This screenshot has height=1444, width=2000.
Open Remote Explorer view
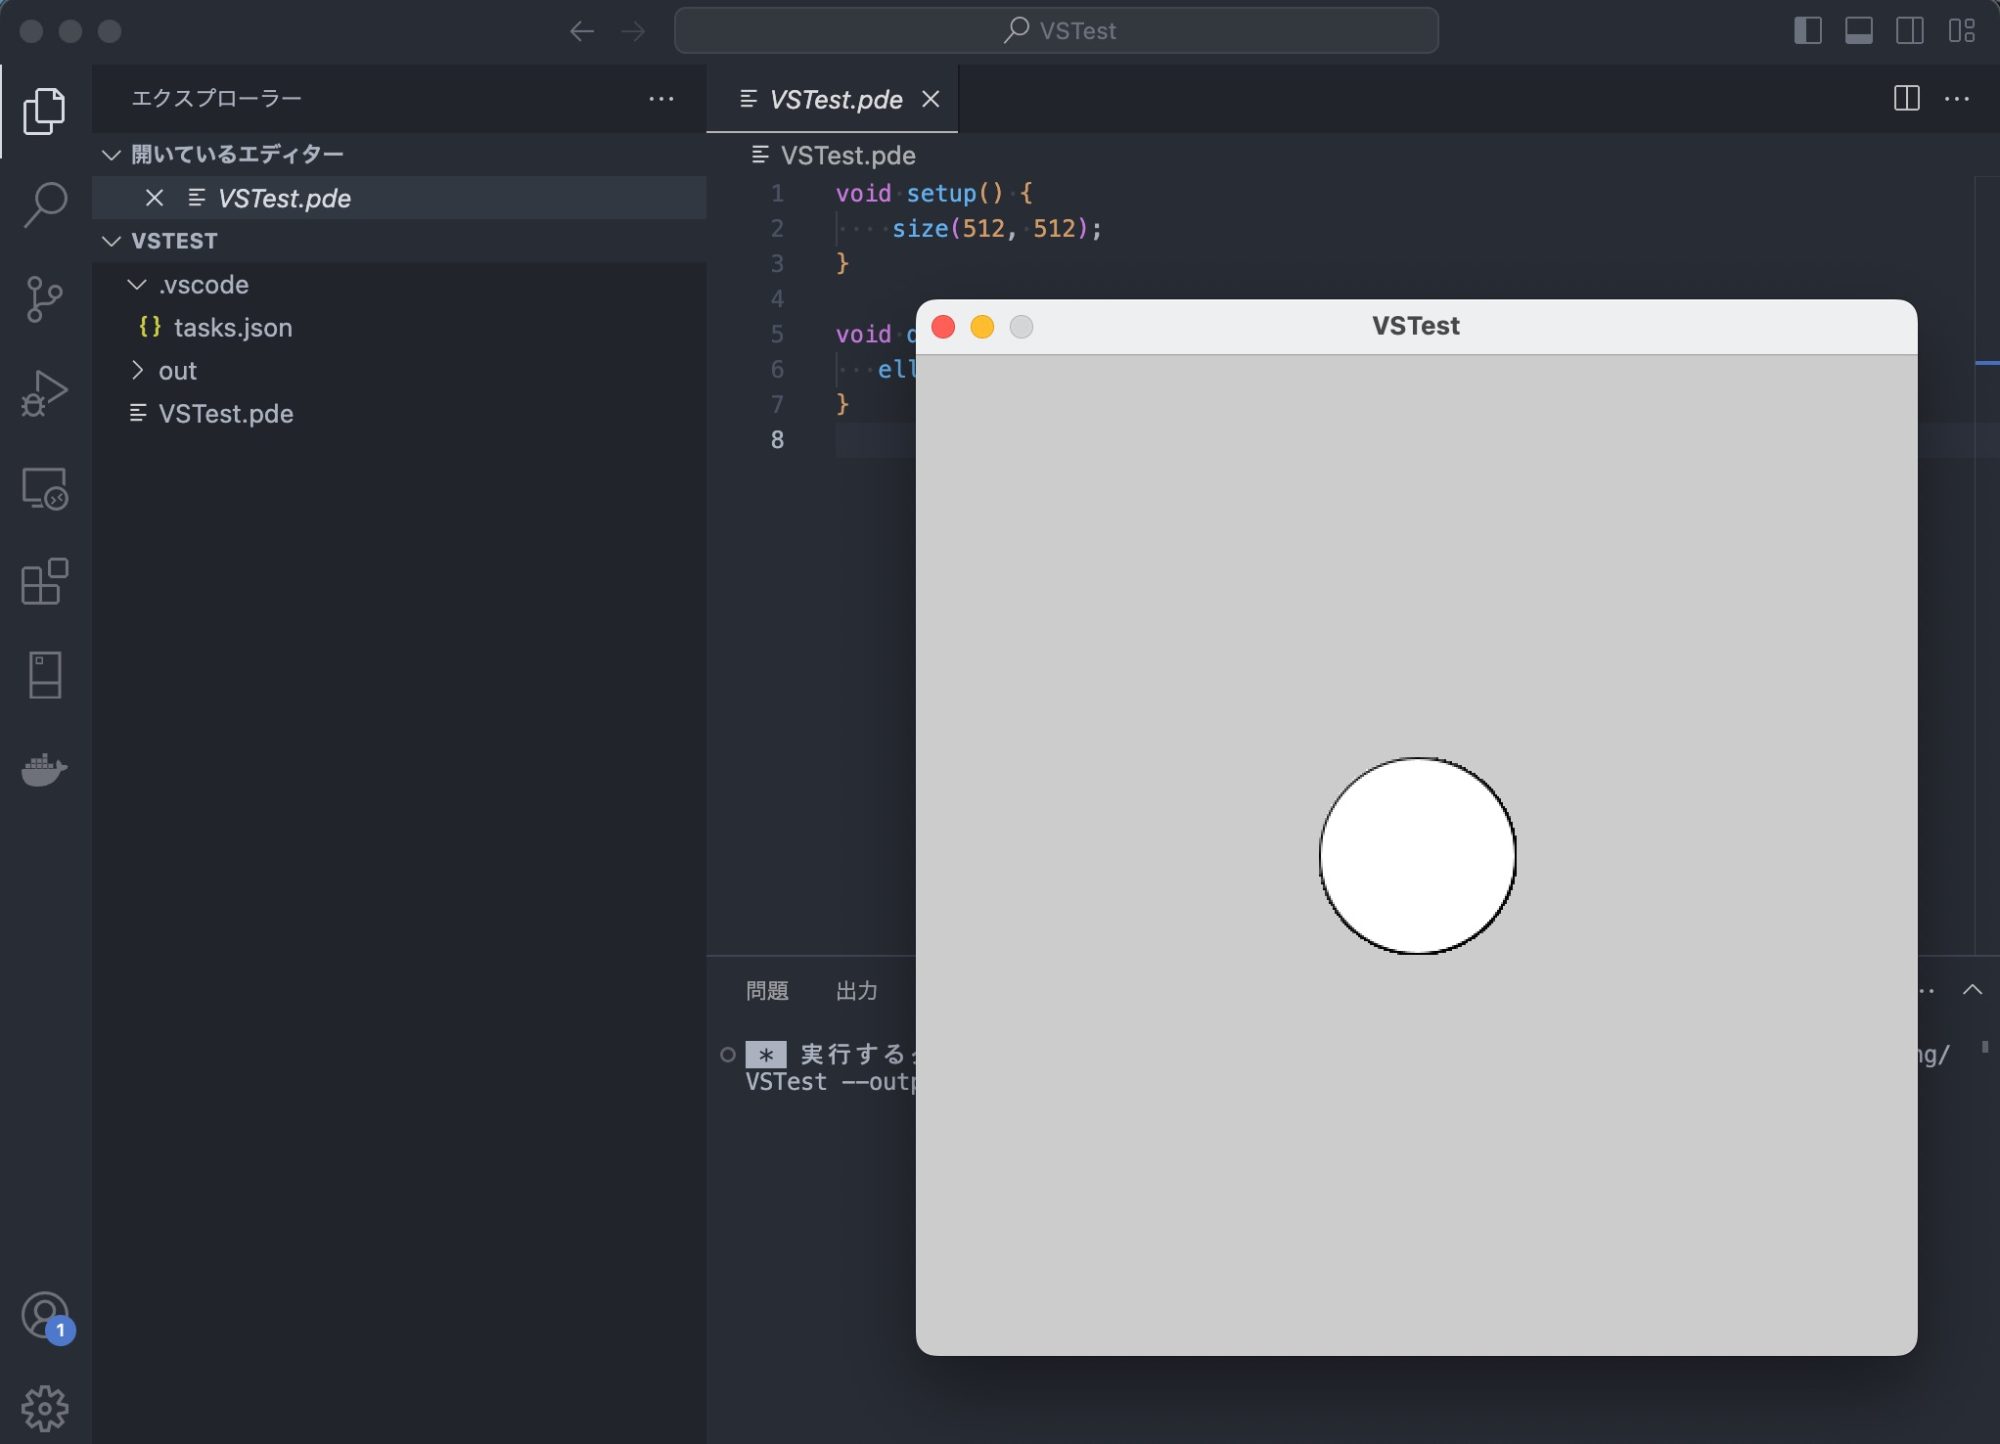tap(45, 489)
